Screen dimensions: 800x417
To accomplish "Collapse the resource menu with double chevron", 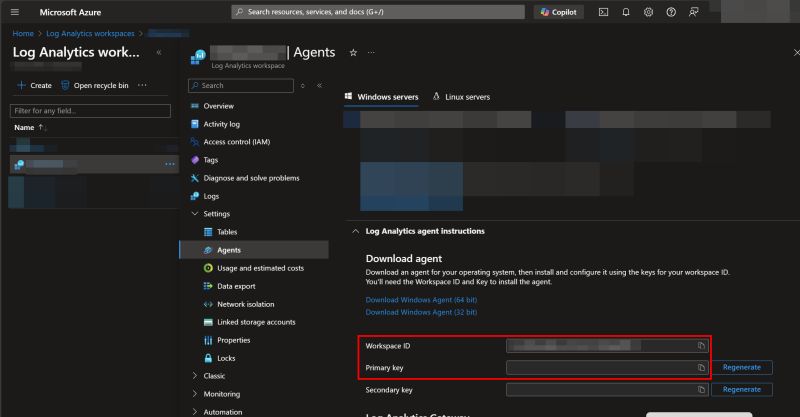I will (x=319, y=85).
